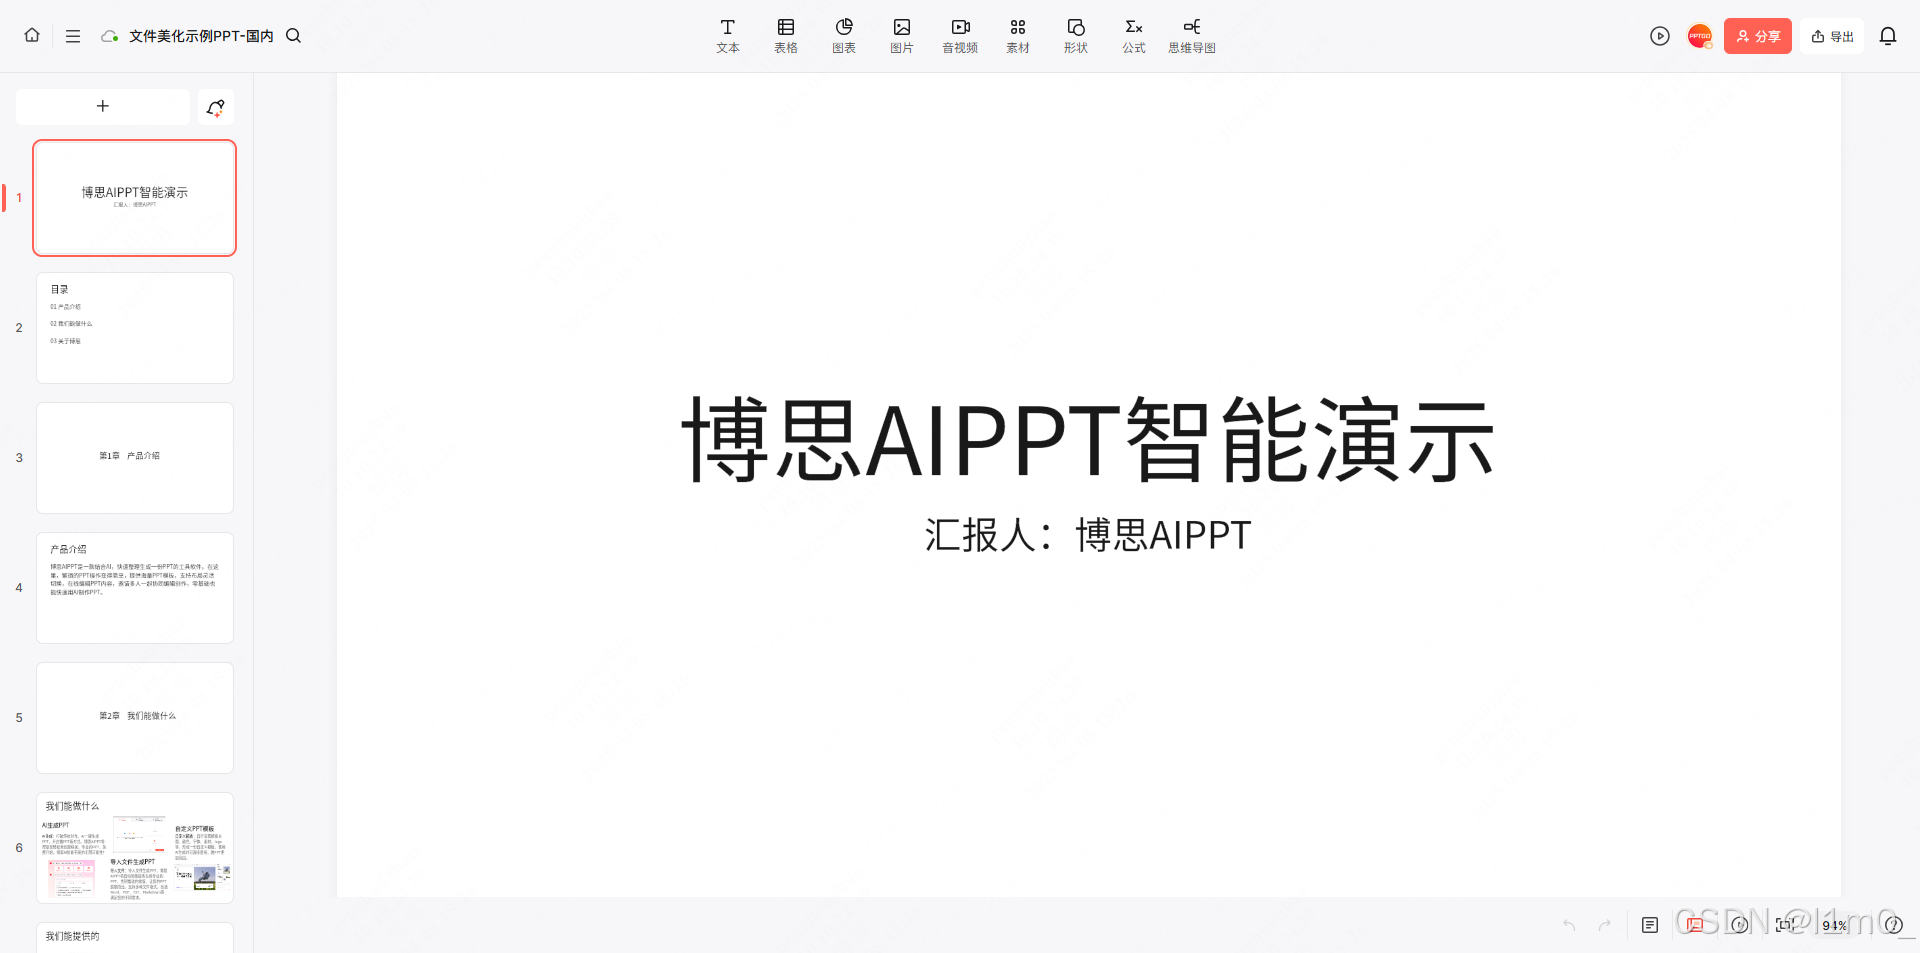Screen dimensions: 1920x953
Task: Select slide 5 thumbnail 第2章 我们能做什么
Action: coord(135,718)
